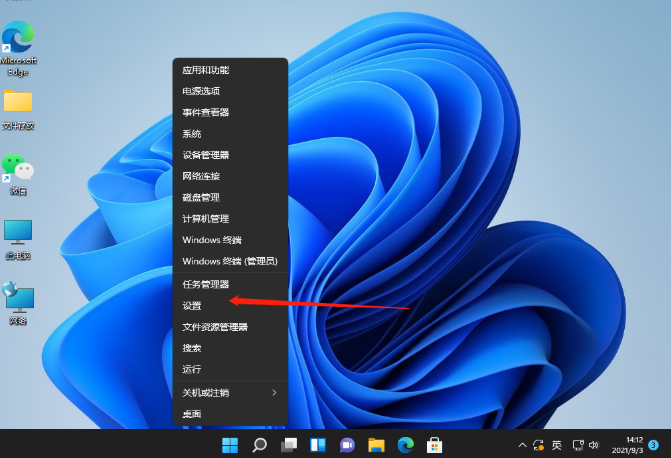
Task: Open taskbar Search magnifier icon
Action: [259, 444]
